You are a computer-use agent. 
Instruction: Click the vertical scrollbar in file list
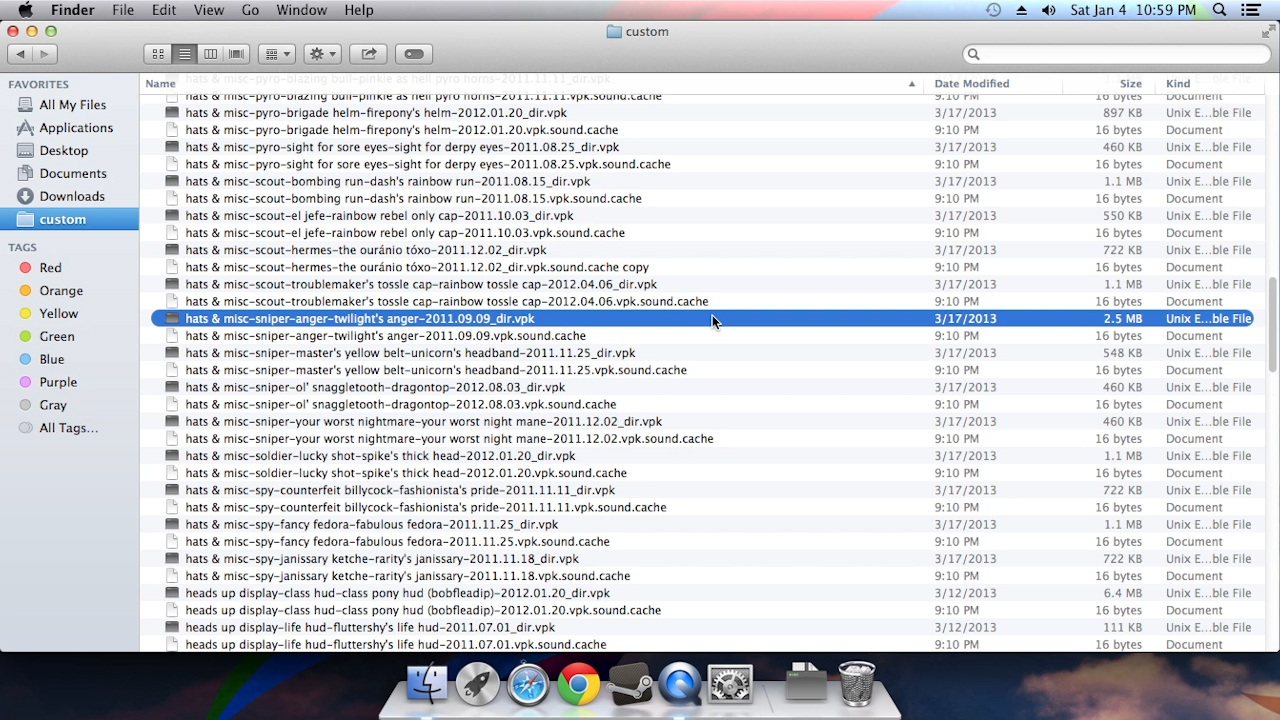pyautogui.click(x=1272, y=323)
